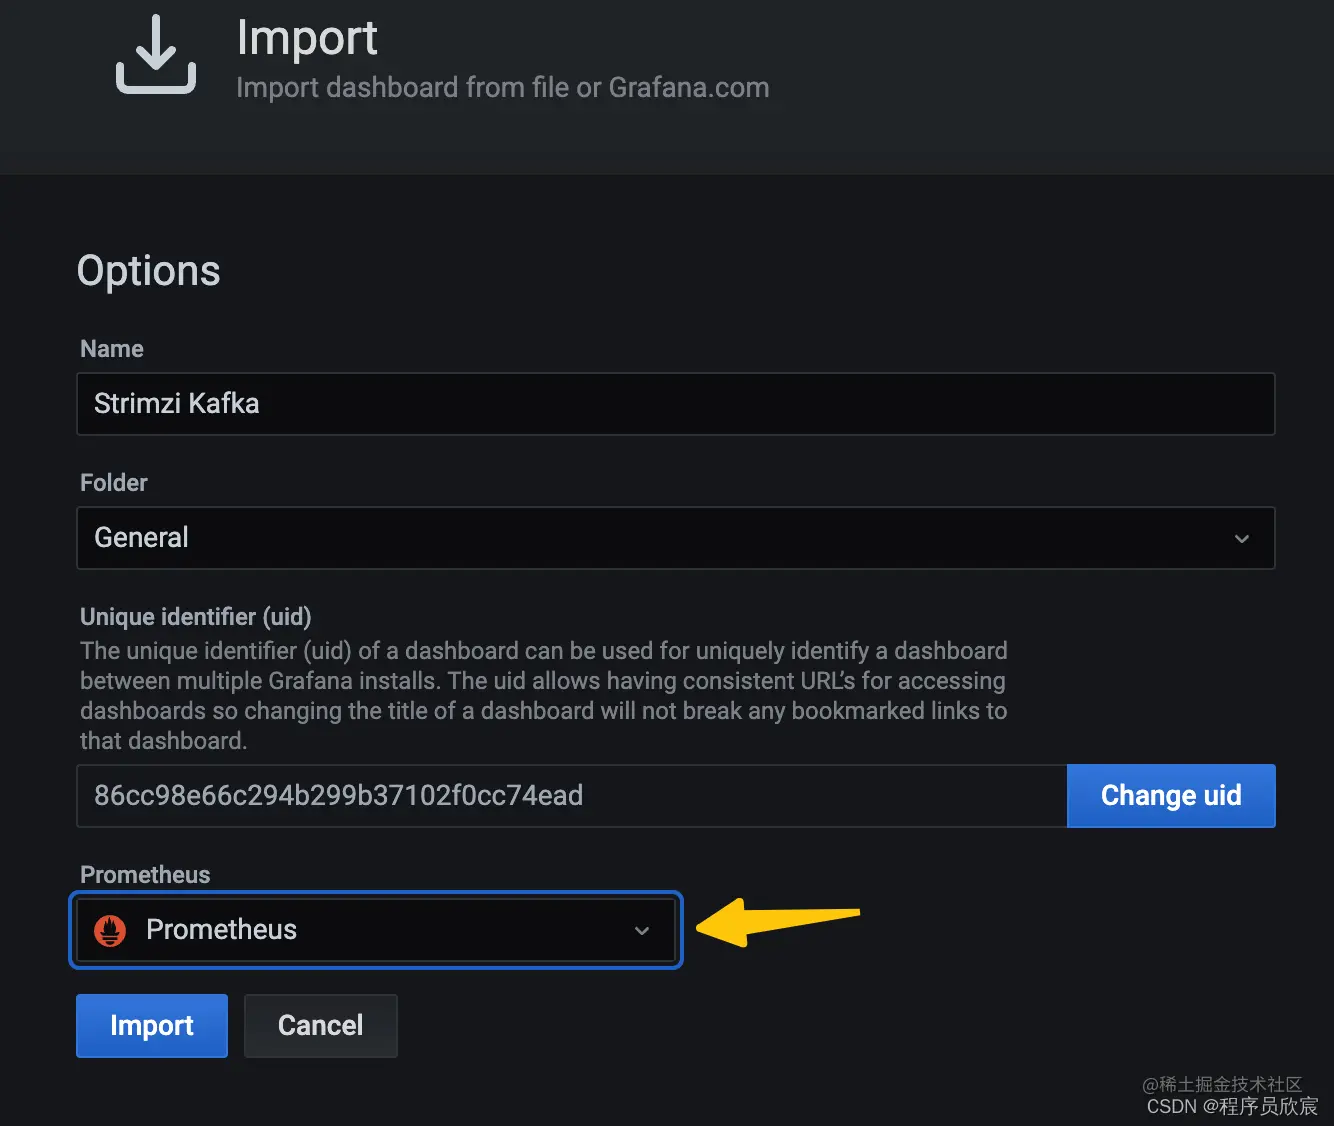This screenshot has width=1334, height=1126.
Task: Click the Cancel button
Action: tap(321, 1025)
